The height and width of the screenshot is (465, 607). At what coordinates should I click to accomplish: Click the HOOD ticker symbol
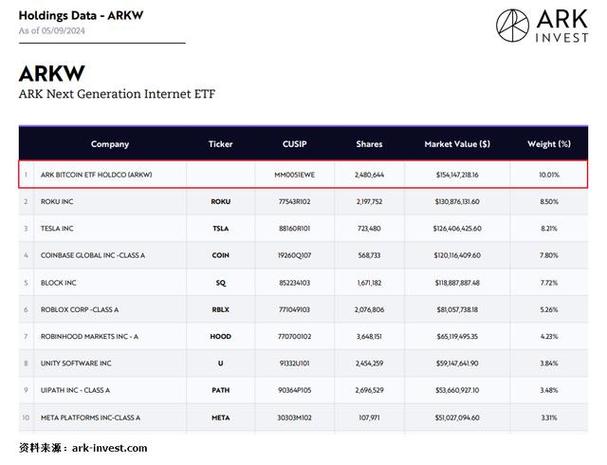tap(221, 336)
